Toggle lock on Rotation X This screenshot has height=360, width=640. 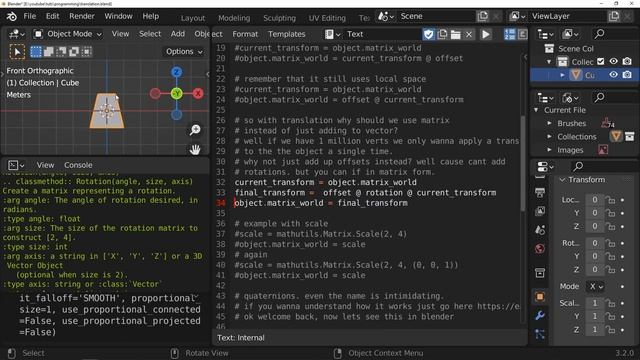pos(611,243)
